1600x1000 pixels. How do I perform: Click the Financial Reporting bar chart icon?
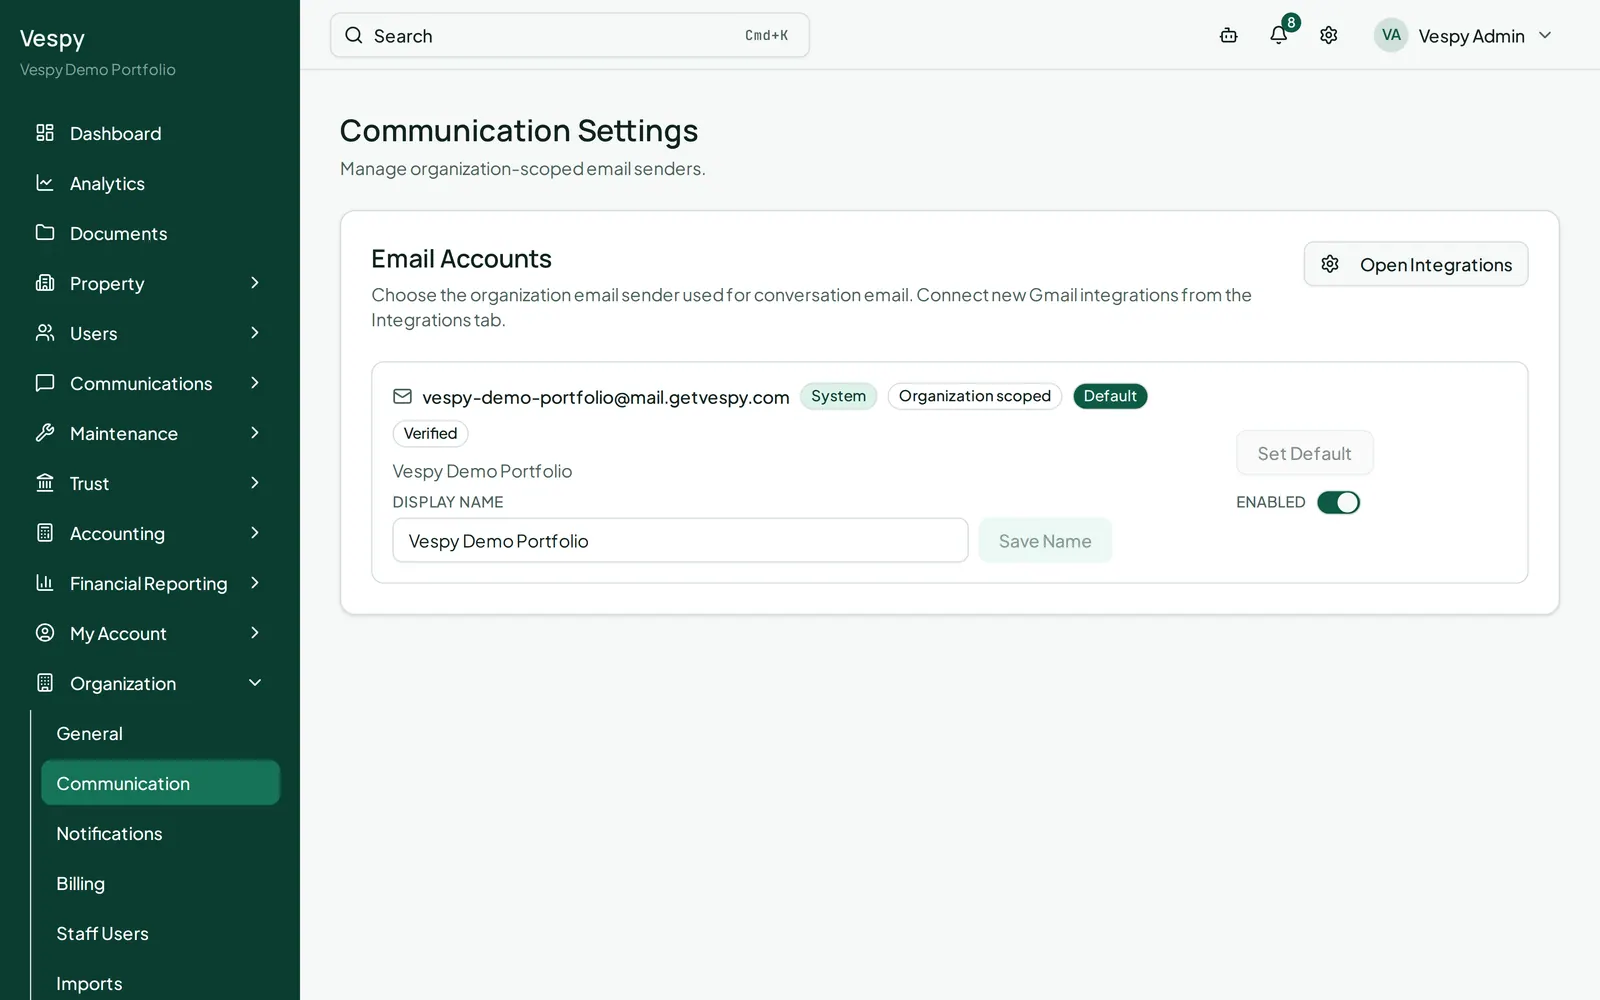[x=45, y=583]
